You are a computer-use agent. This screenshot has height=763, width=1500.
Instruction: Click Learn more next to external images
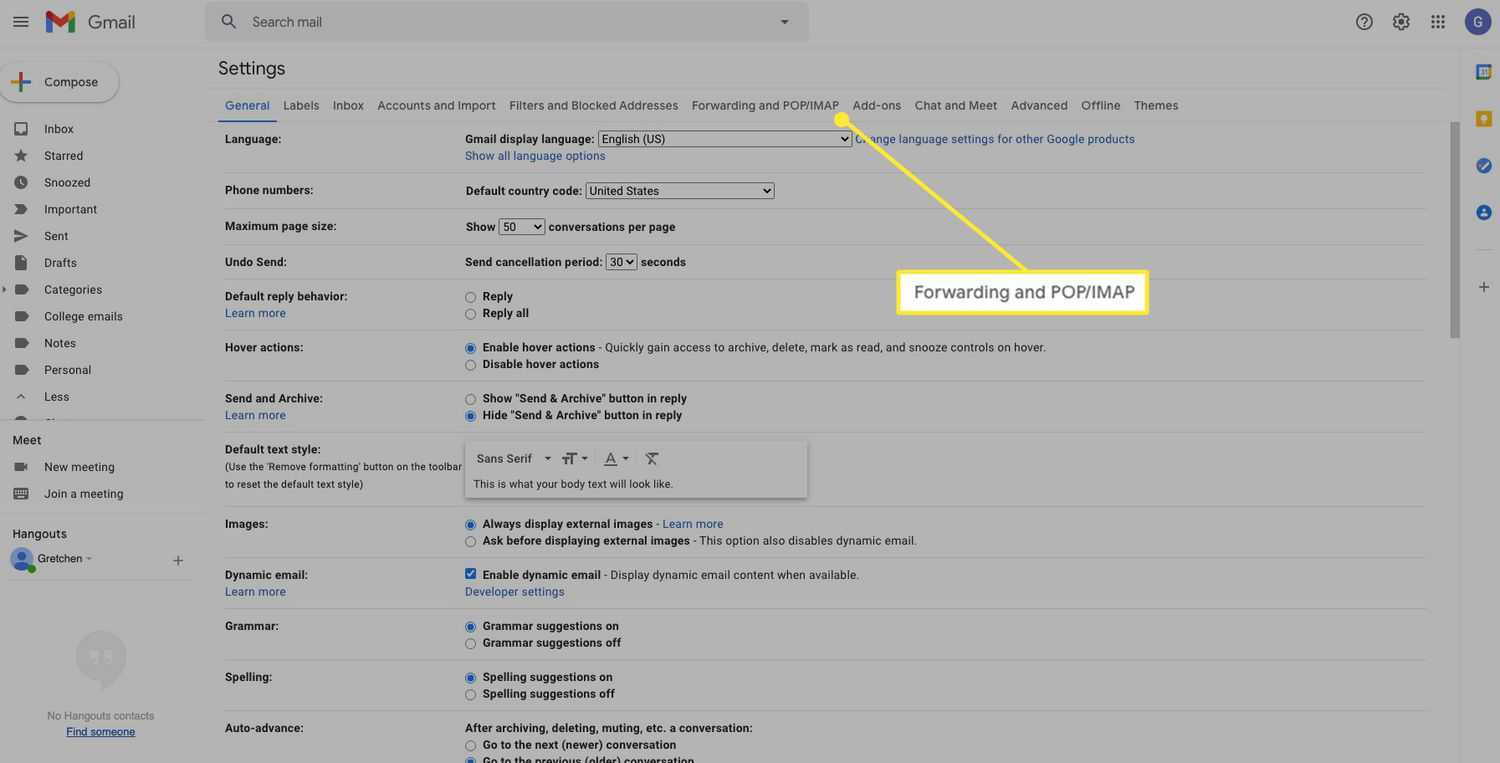692,524
